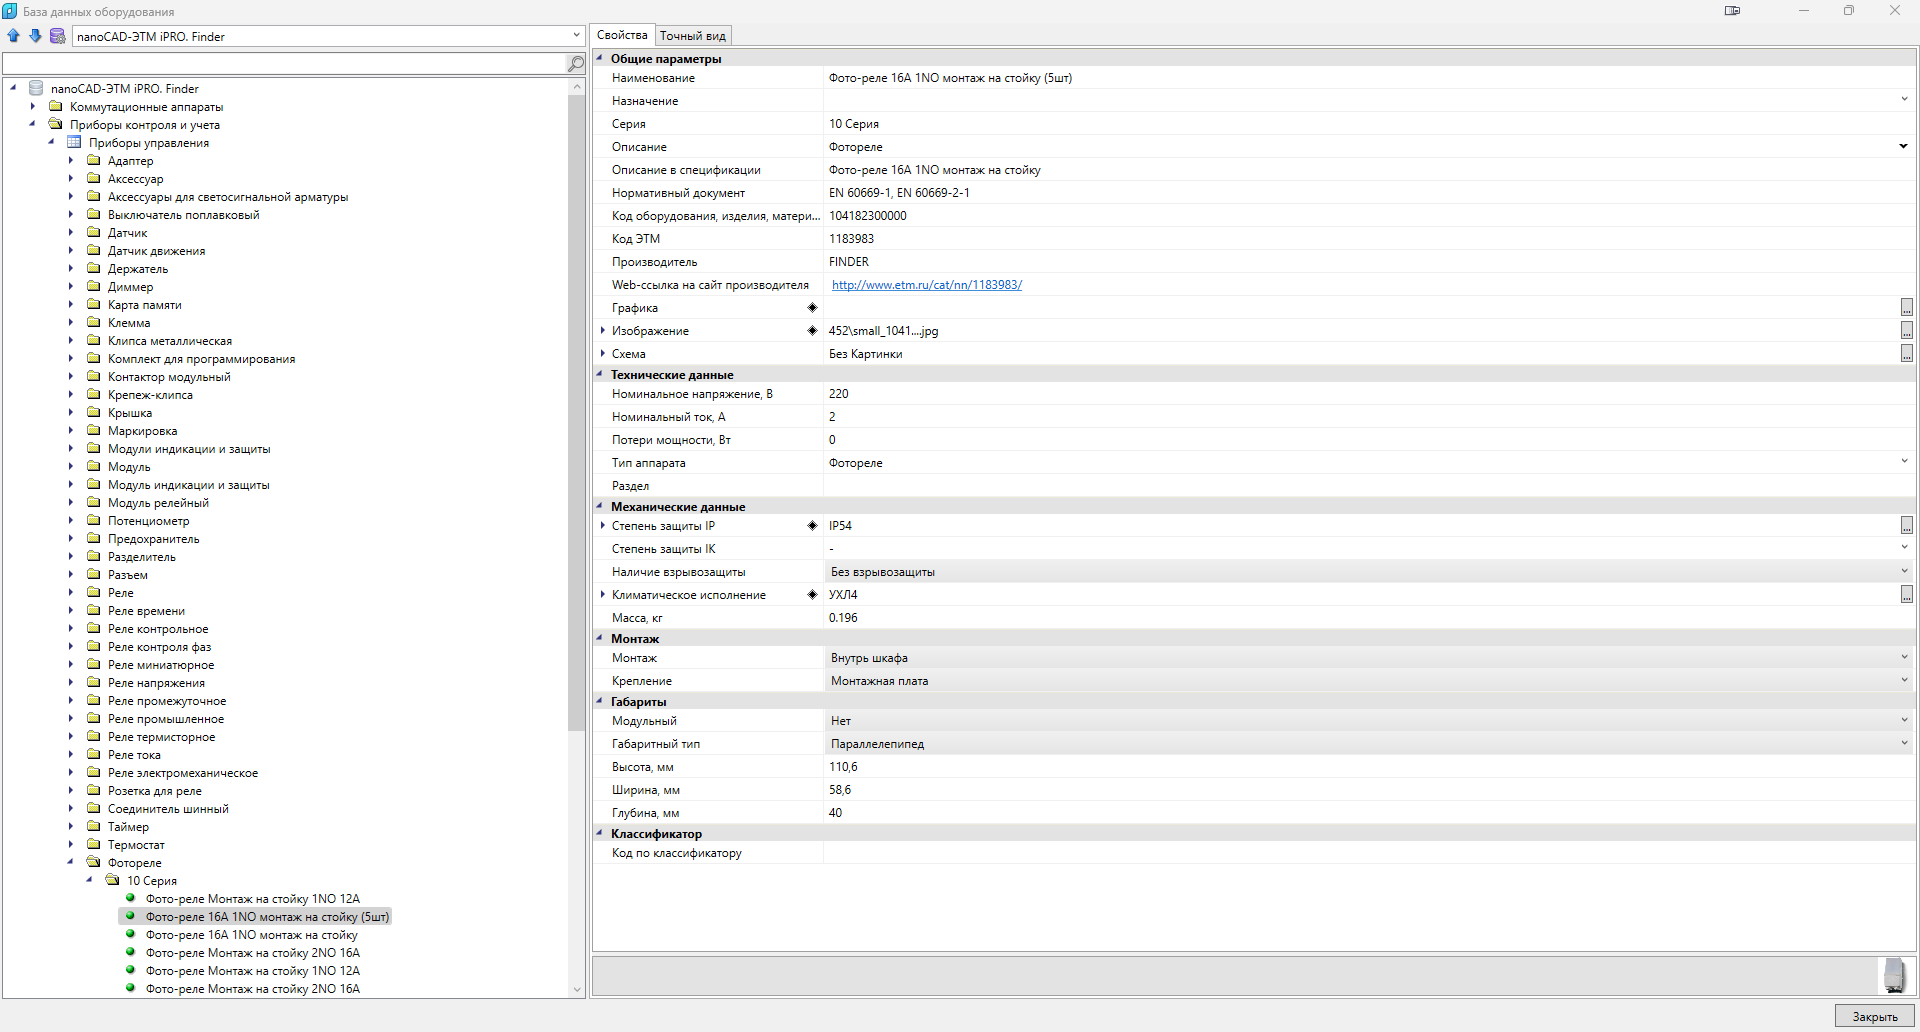Open the database settings gear icon
Screen dimensions: 1920x1032
(58, 36)
